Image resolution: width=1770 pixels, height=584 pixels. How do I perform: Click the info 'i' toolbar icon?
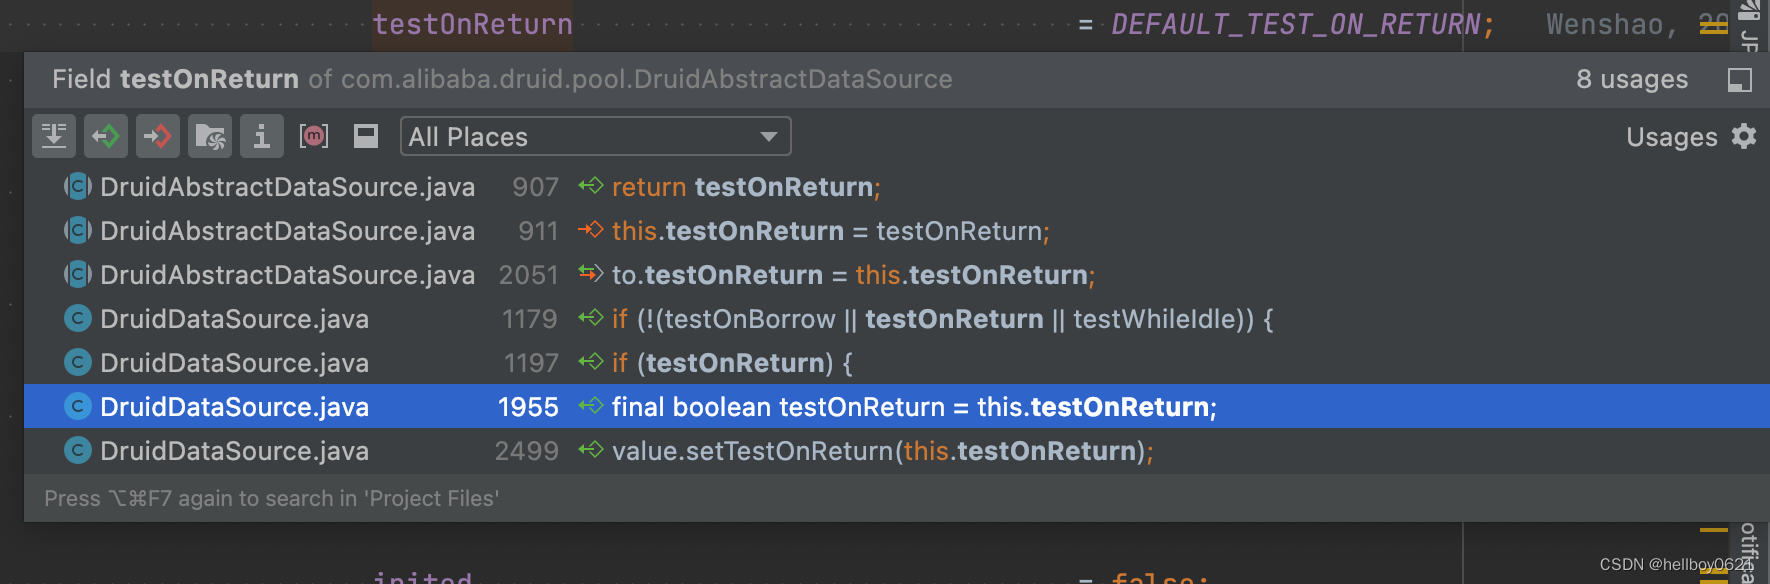[x=262, y=136]
